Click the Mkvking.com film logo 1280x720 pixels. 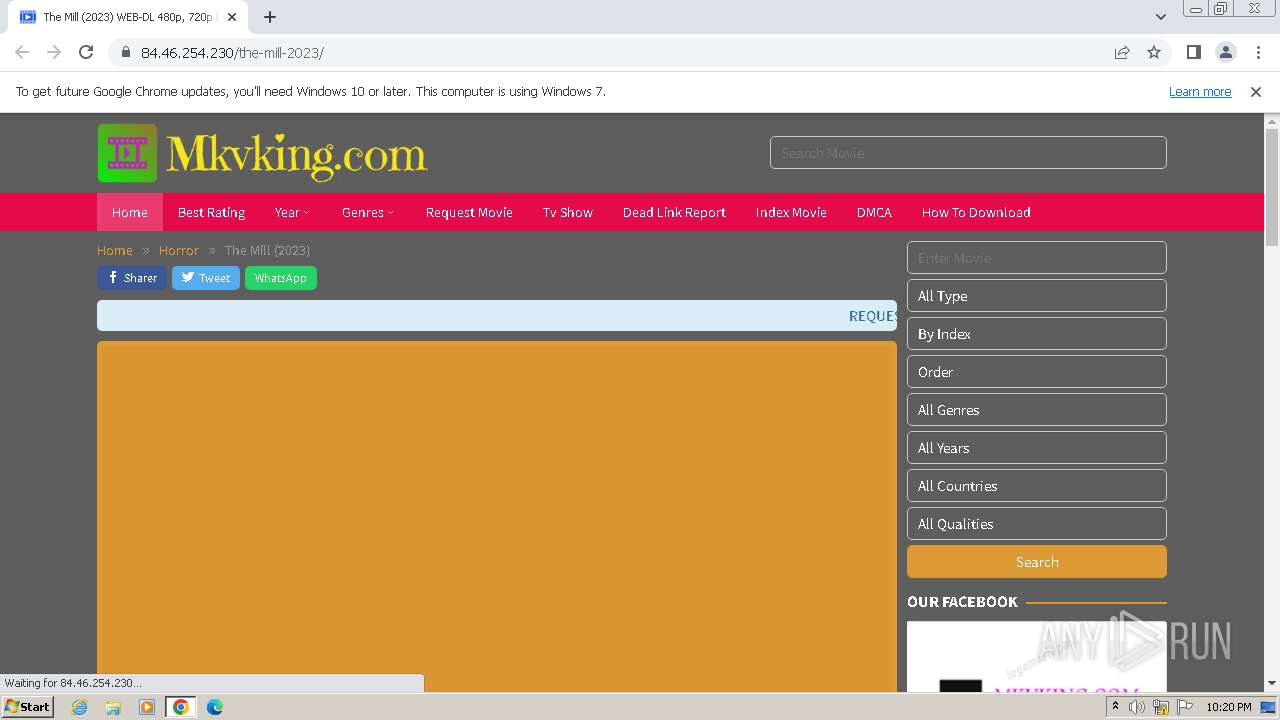[x=262, y=153]
